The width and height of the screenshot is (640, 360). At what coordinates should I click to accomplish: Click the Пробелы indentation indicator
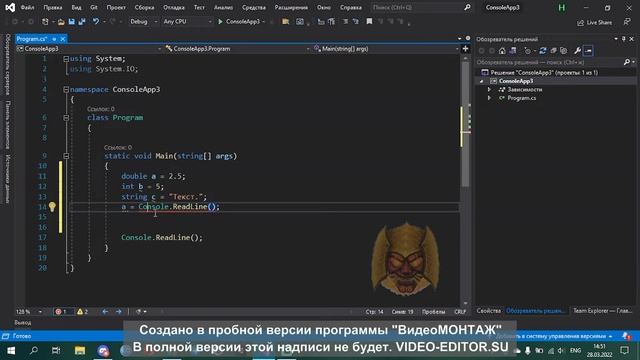pos(433,312)
